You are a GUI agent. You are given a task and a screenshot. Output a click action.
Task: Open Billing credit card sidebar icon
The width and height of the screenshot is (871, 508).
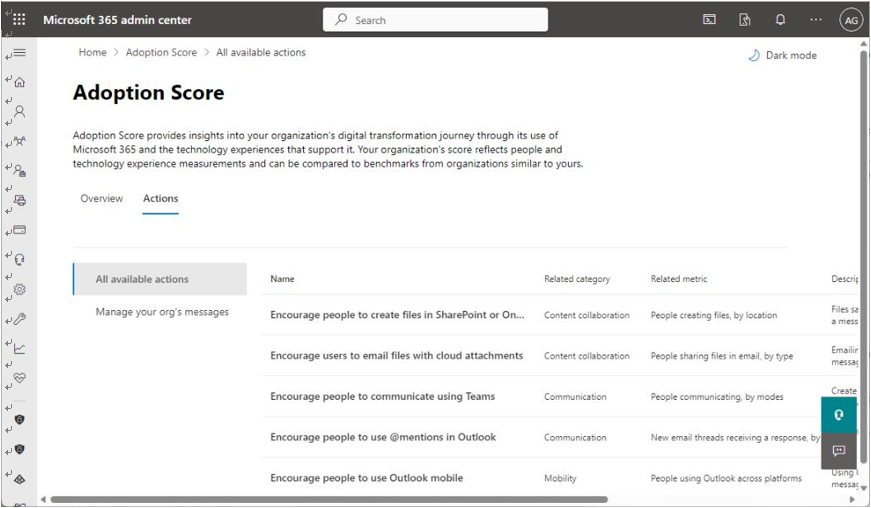[x=19, y=230]
